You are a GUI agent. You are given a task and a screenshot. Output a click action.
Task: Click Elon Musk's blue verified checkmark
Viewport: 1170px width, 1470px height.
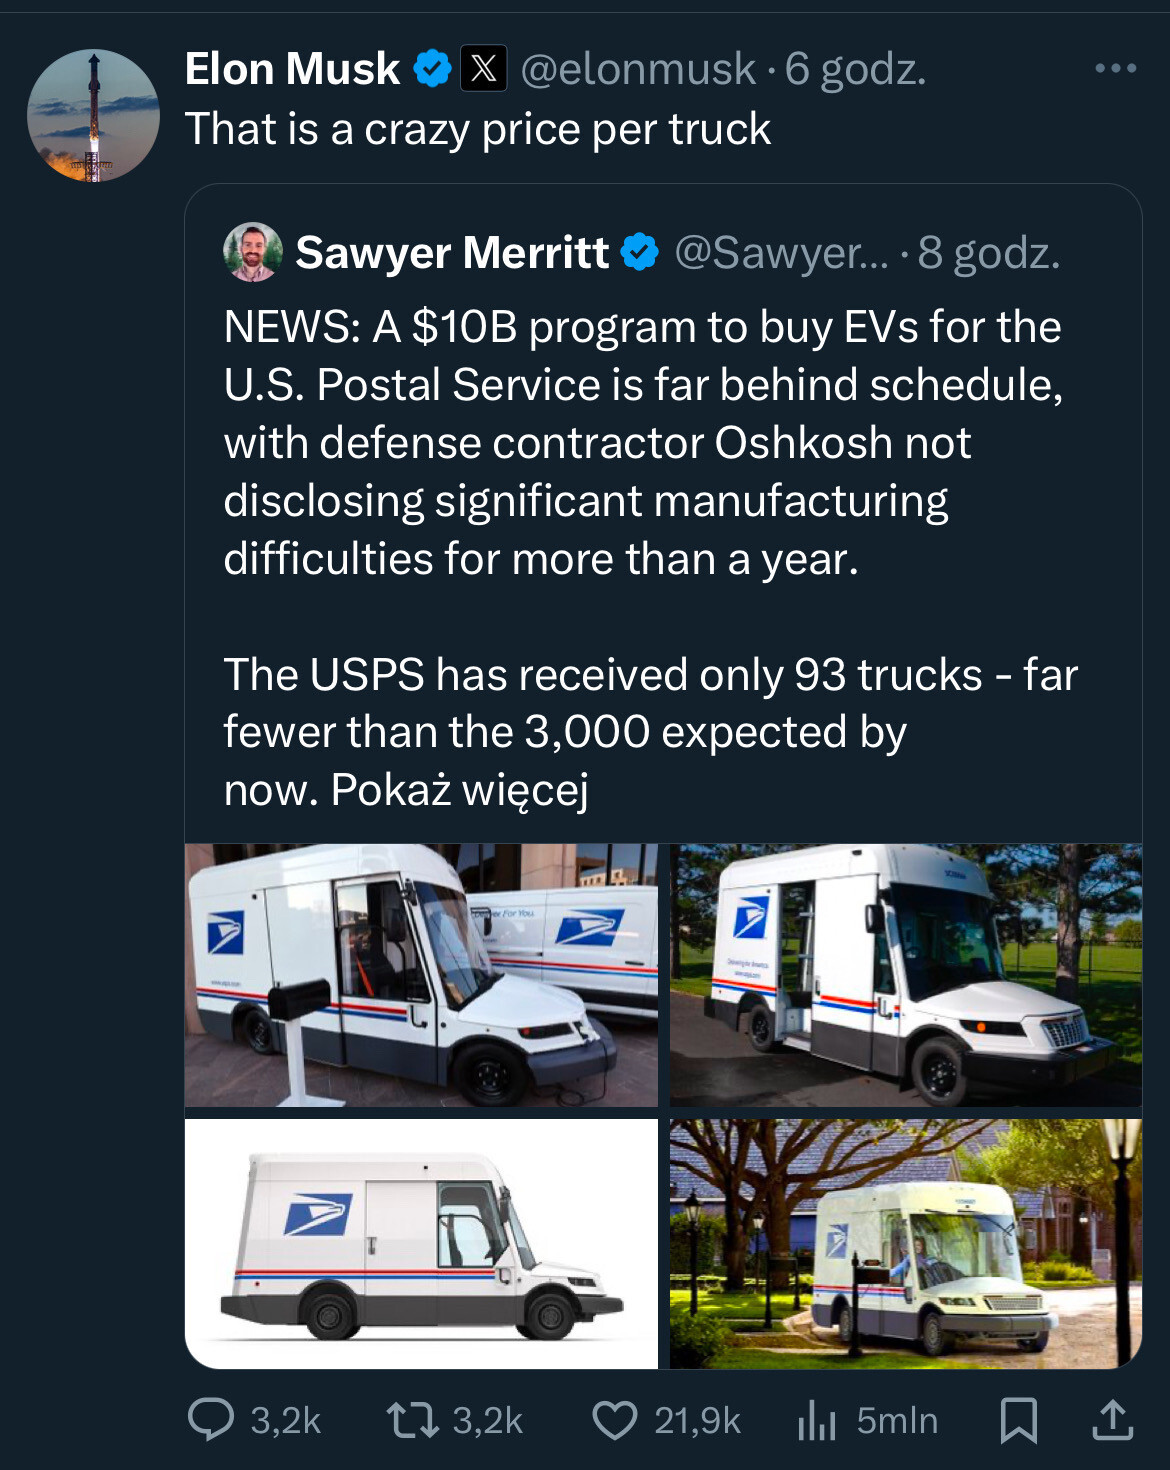pos(432,68)
